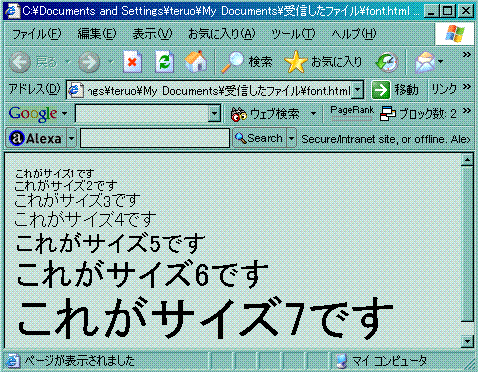The width and height of the screenshot is (478, 372).
Task: Open the Google logo menu dropdown
Action: pyautogui.click(x=64, y=114)
